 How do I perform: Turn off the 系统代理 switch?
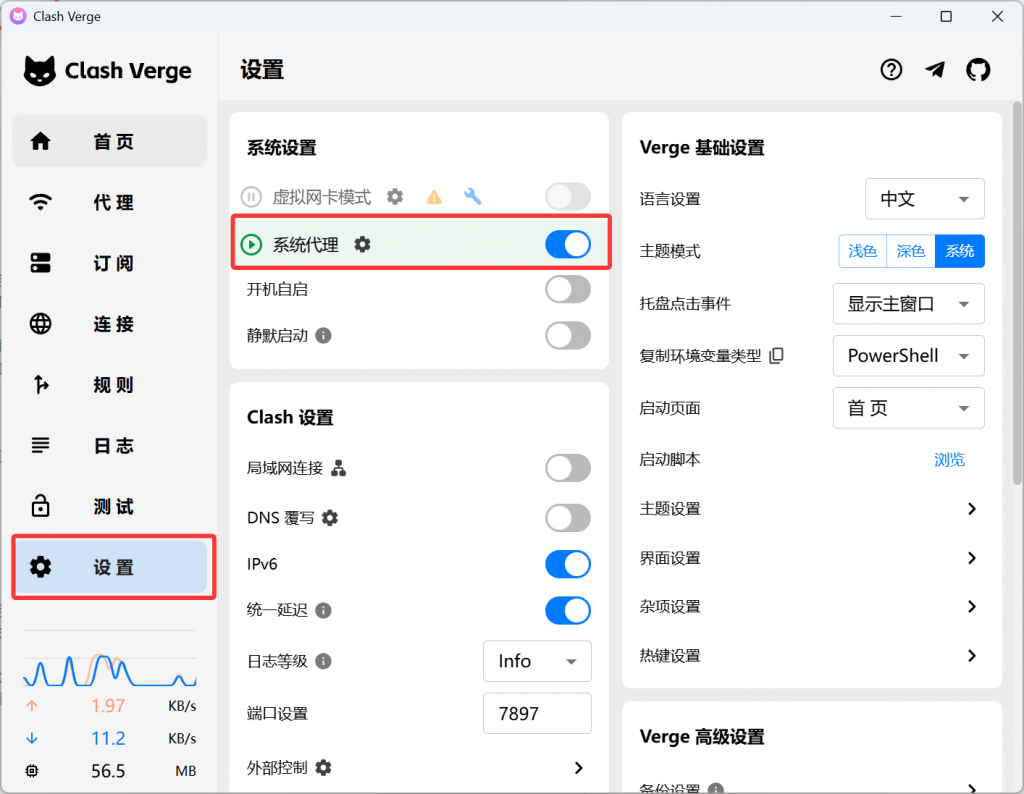pyautogui.click(x=568, y=245)
